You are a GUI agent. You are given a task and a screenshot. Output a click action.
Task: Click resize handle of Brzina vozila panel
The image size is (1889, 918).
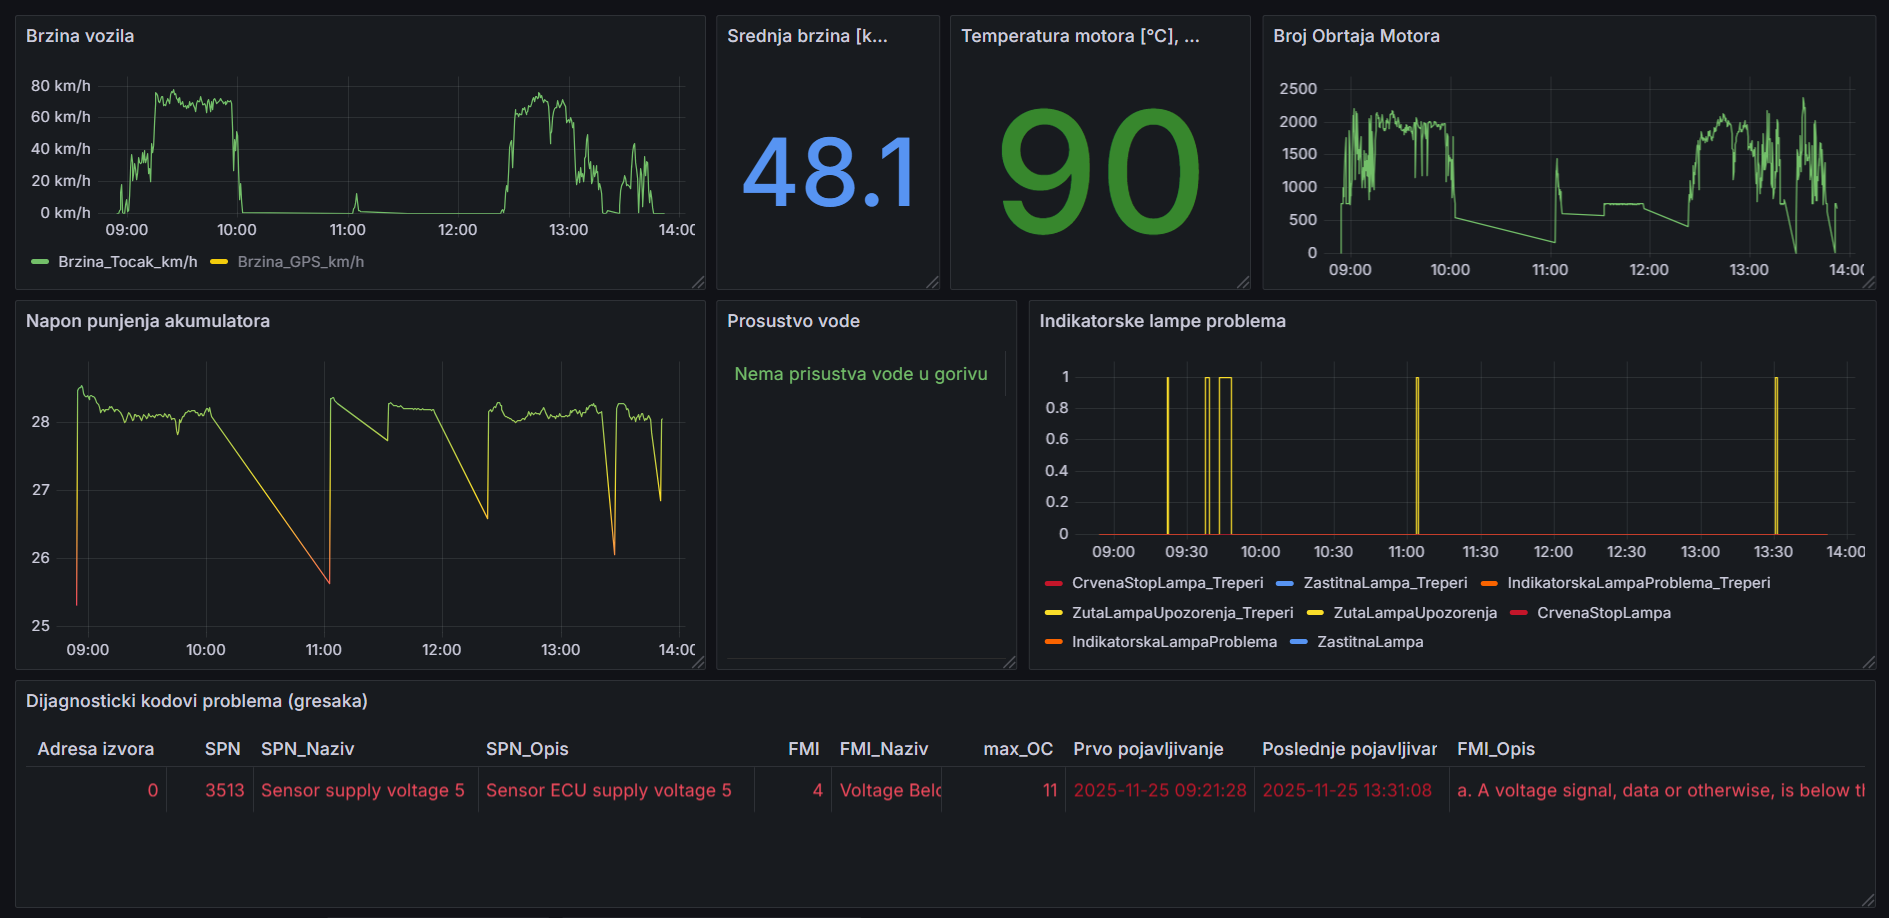(698, 282)
